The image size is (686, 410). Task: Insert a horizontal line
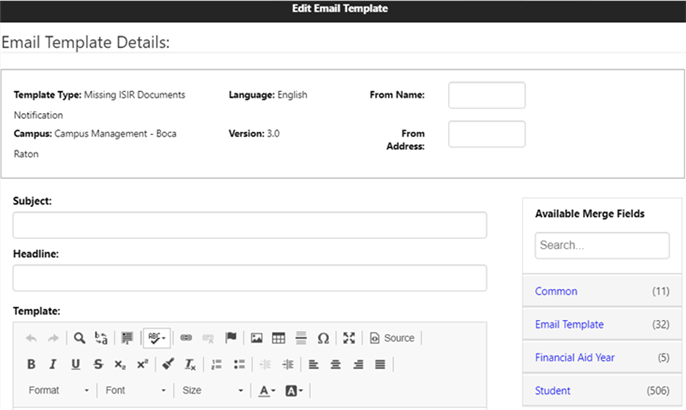coord(301,338)
